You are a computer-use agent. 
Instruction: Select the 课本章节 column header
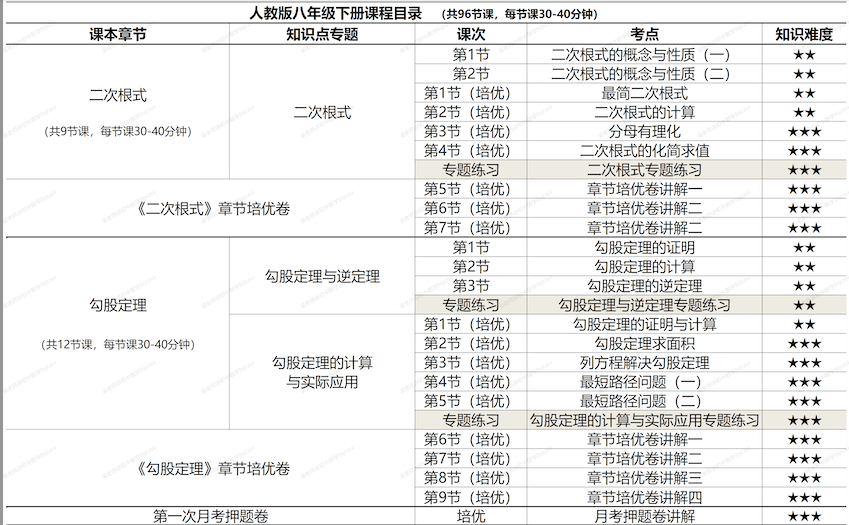point(117,35)
